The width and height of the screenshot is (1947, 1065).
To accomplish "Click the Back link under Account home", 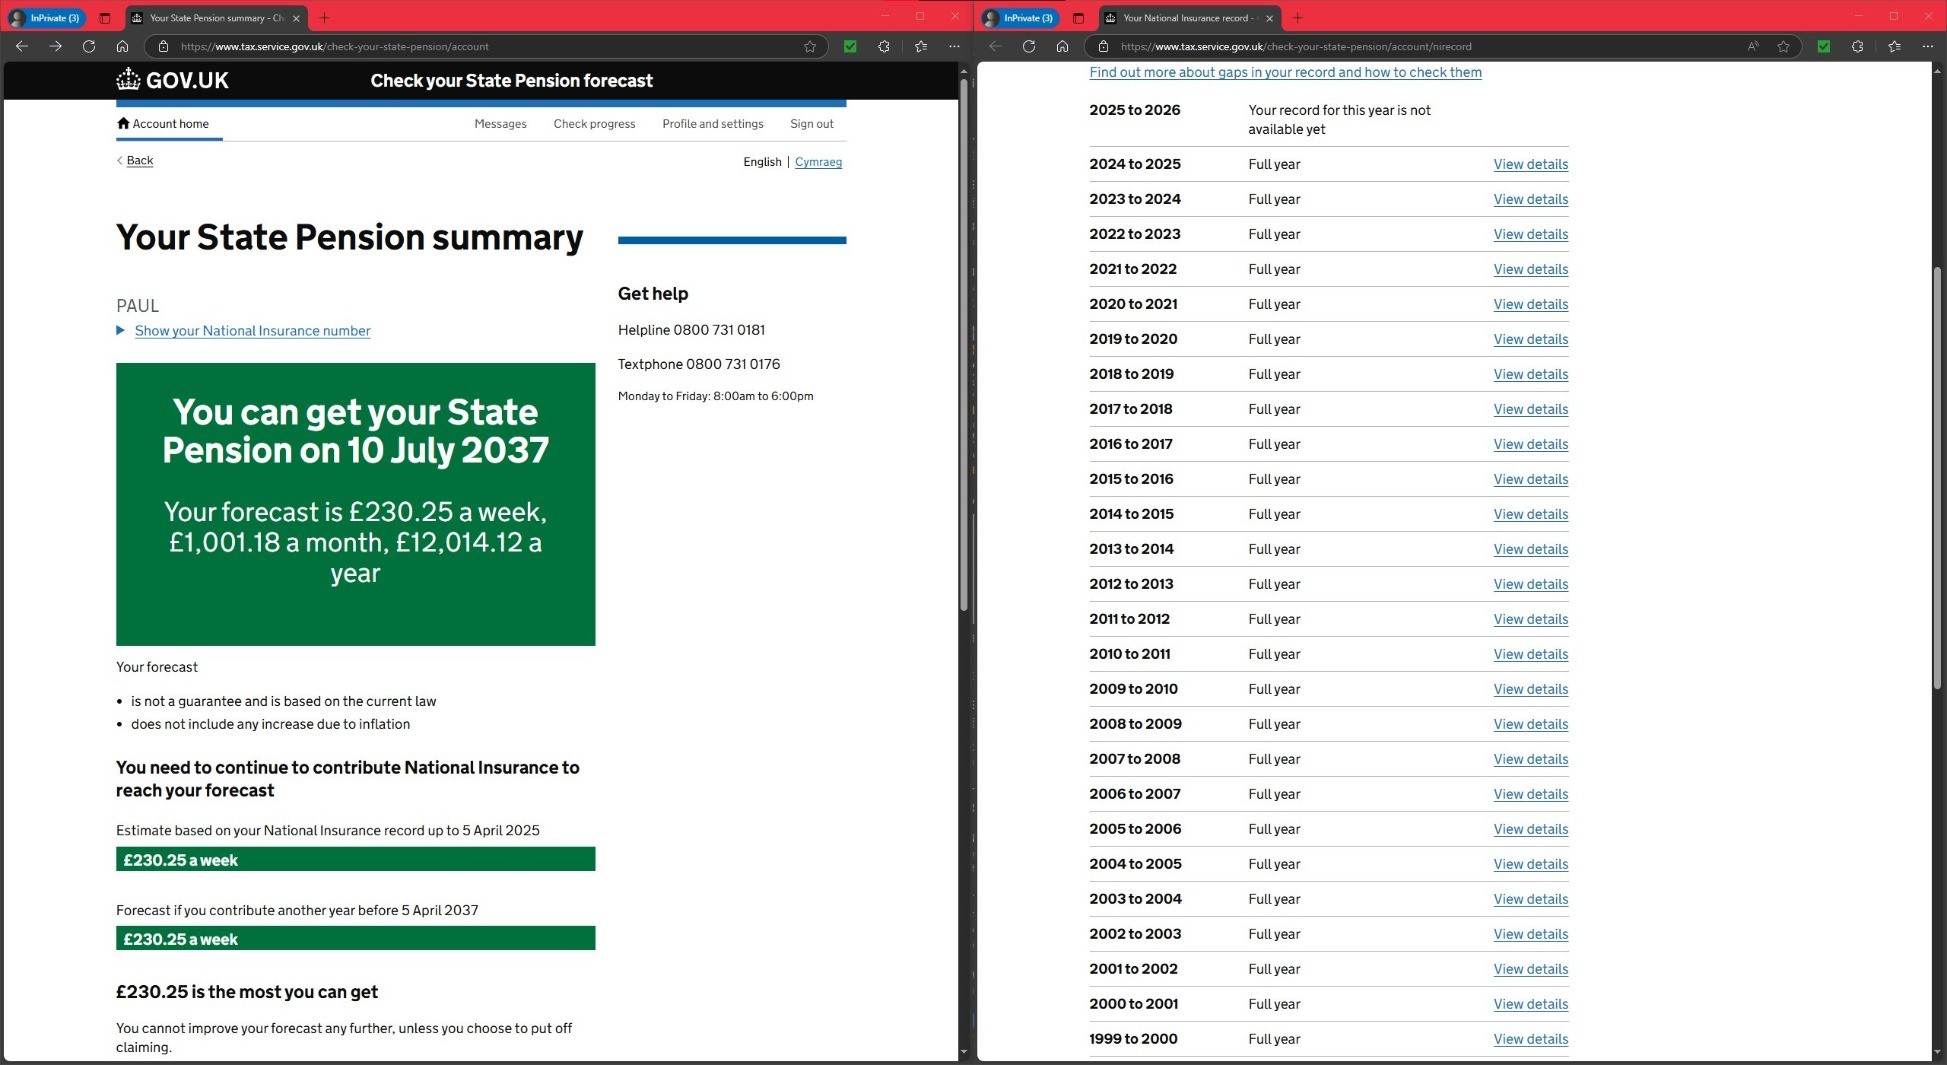I will coord(139,161).
